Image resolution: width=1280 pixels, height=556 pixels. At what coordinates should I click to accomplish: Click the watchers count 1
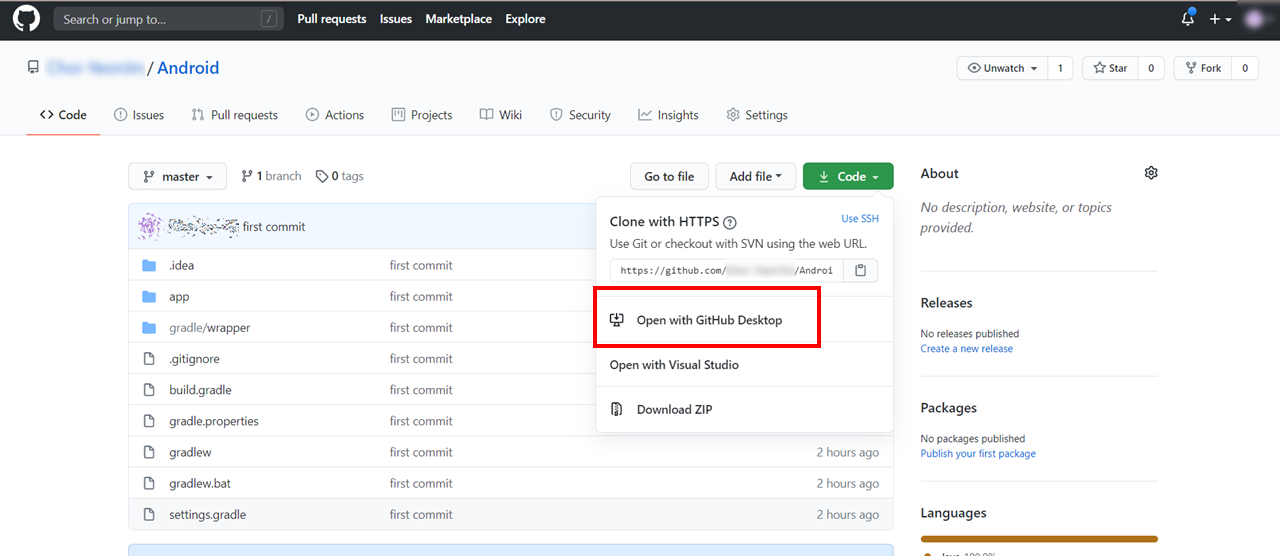[x=1060, y=68]
